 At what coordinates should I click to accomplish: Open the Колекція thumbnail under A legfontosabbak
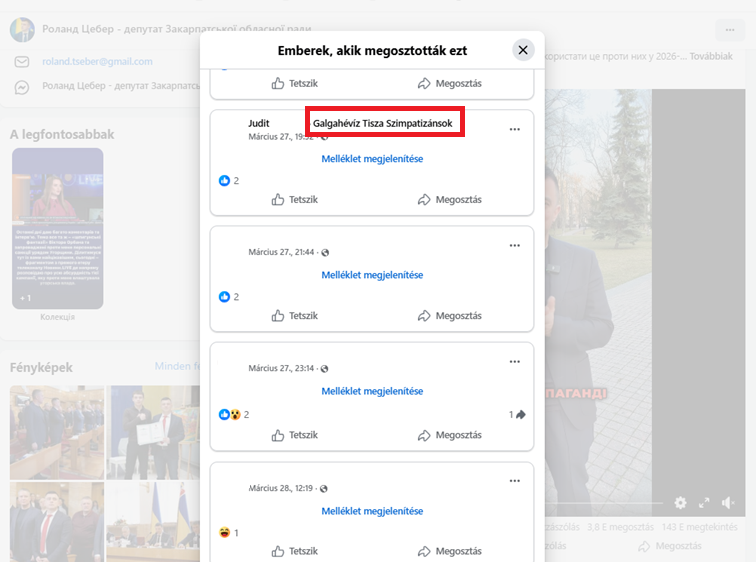57,228
